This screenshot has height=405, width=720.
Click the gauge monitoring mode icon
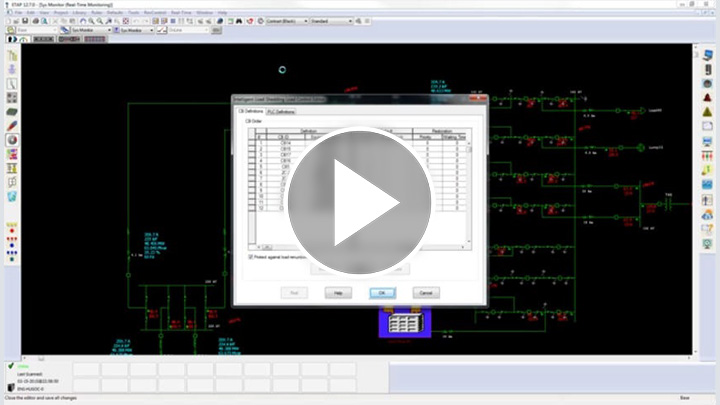click(x=23, y=39)
